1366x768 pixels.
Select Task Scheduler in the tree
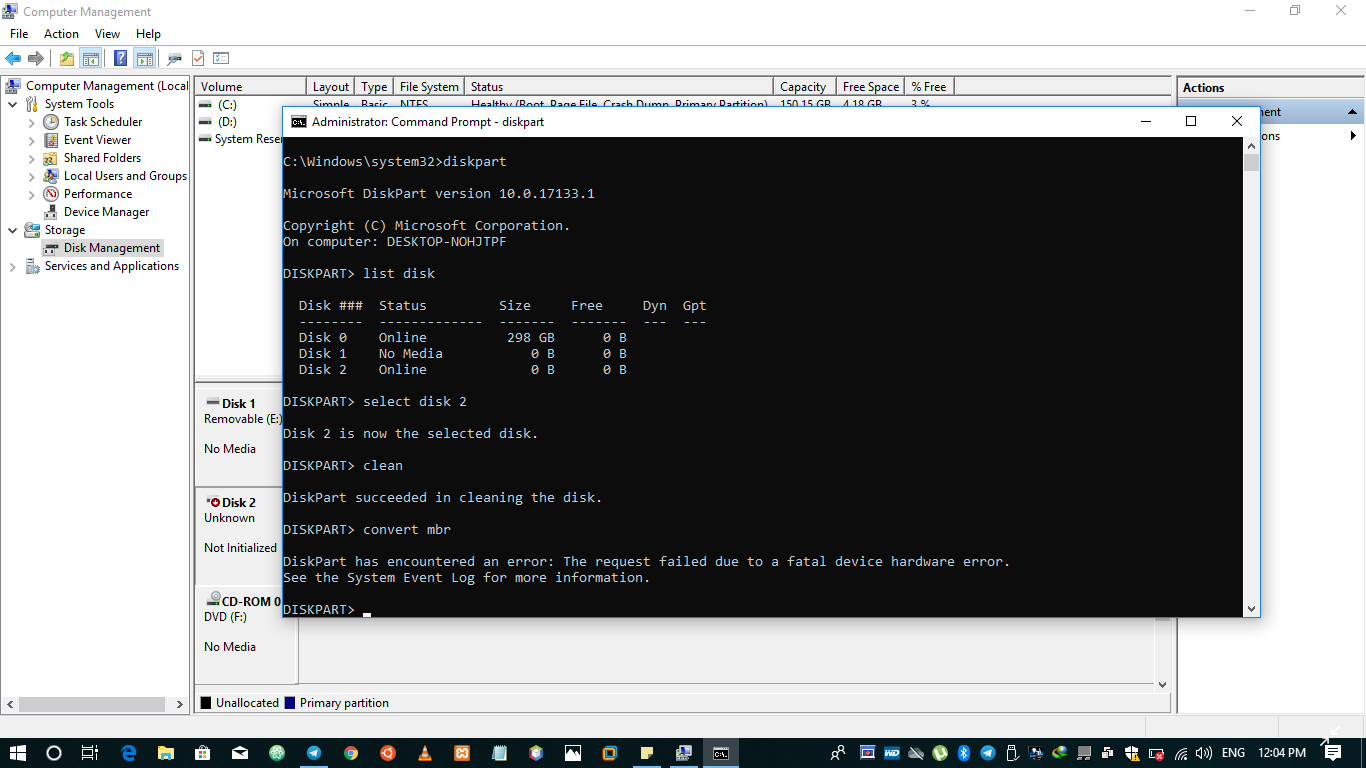click(103, 122)
